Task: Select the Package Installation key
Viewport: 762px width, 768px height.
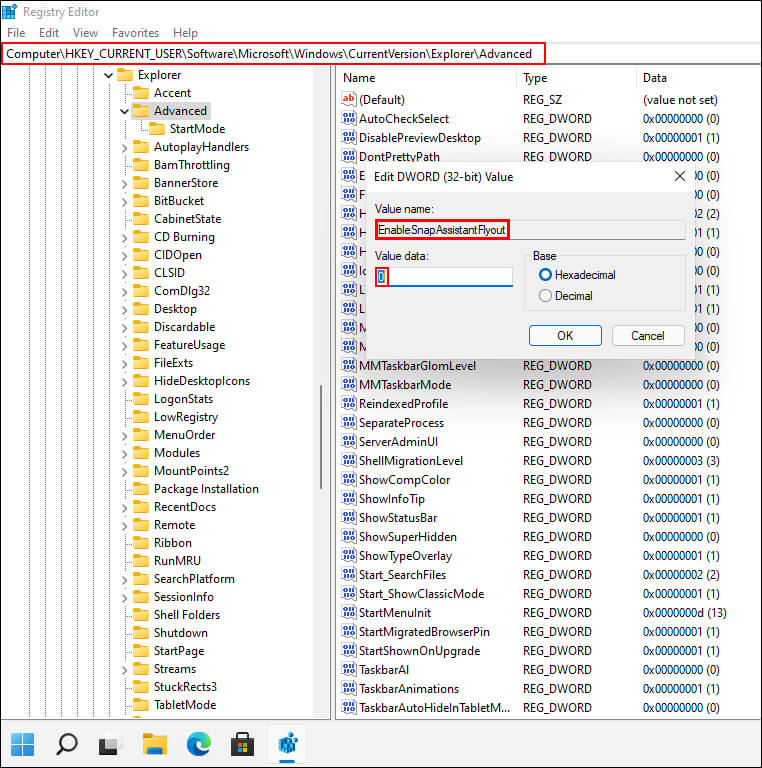Action: [x=206, y=489]
